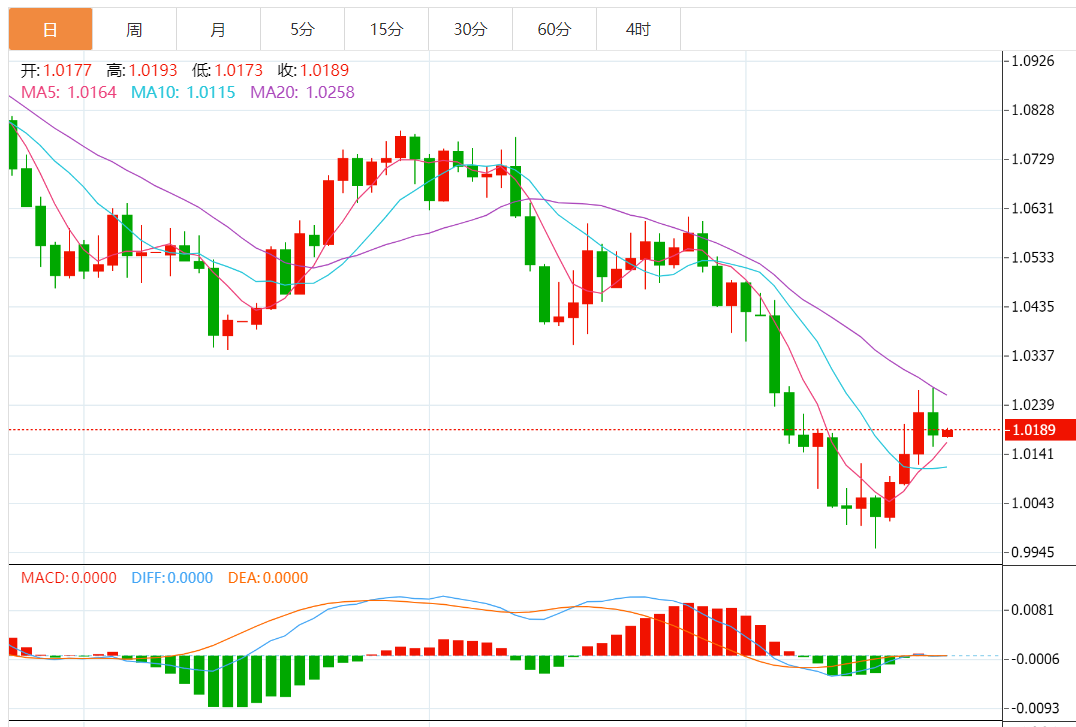Image resolution: width=1076 pixels, height=727 pixels.
Task: Click the 1.0043 price axis label
Action: tap(1033, 503)
